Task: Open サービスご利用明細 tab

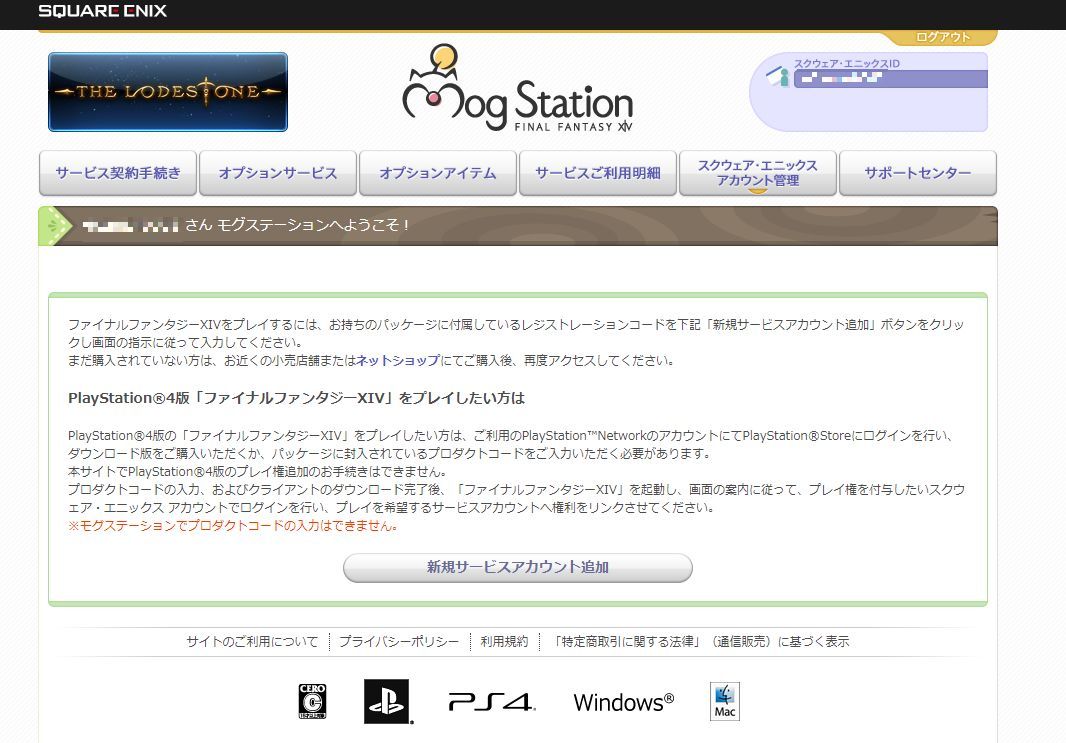Action: pos(598,173)
